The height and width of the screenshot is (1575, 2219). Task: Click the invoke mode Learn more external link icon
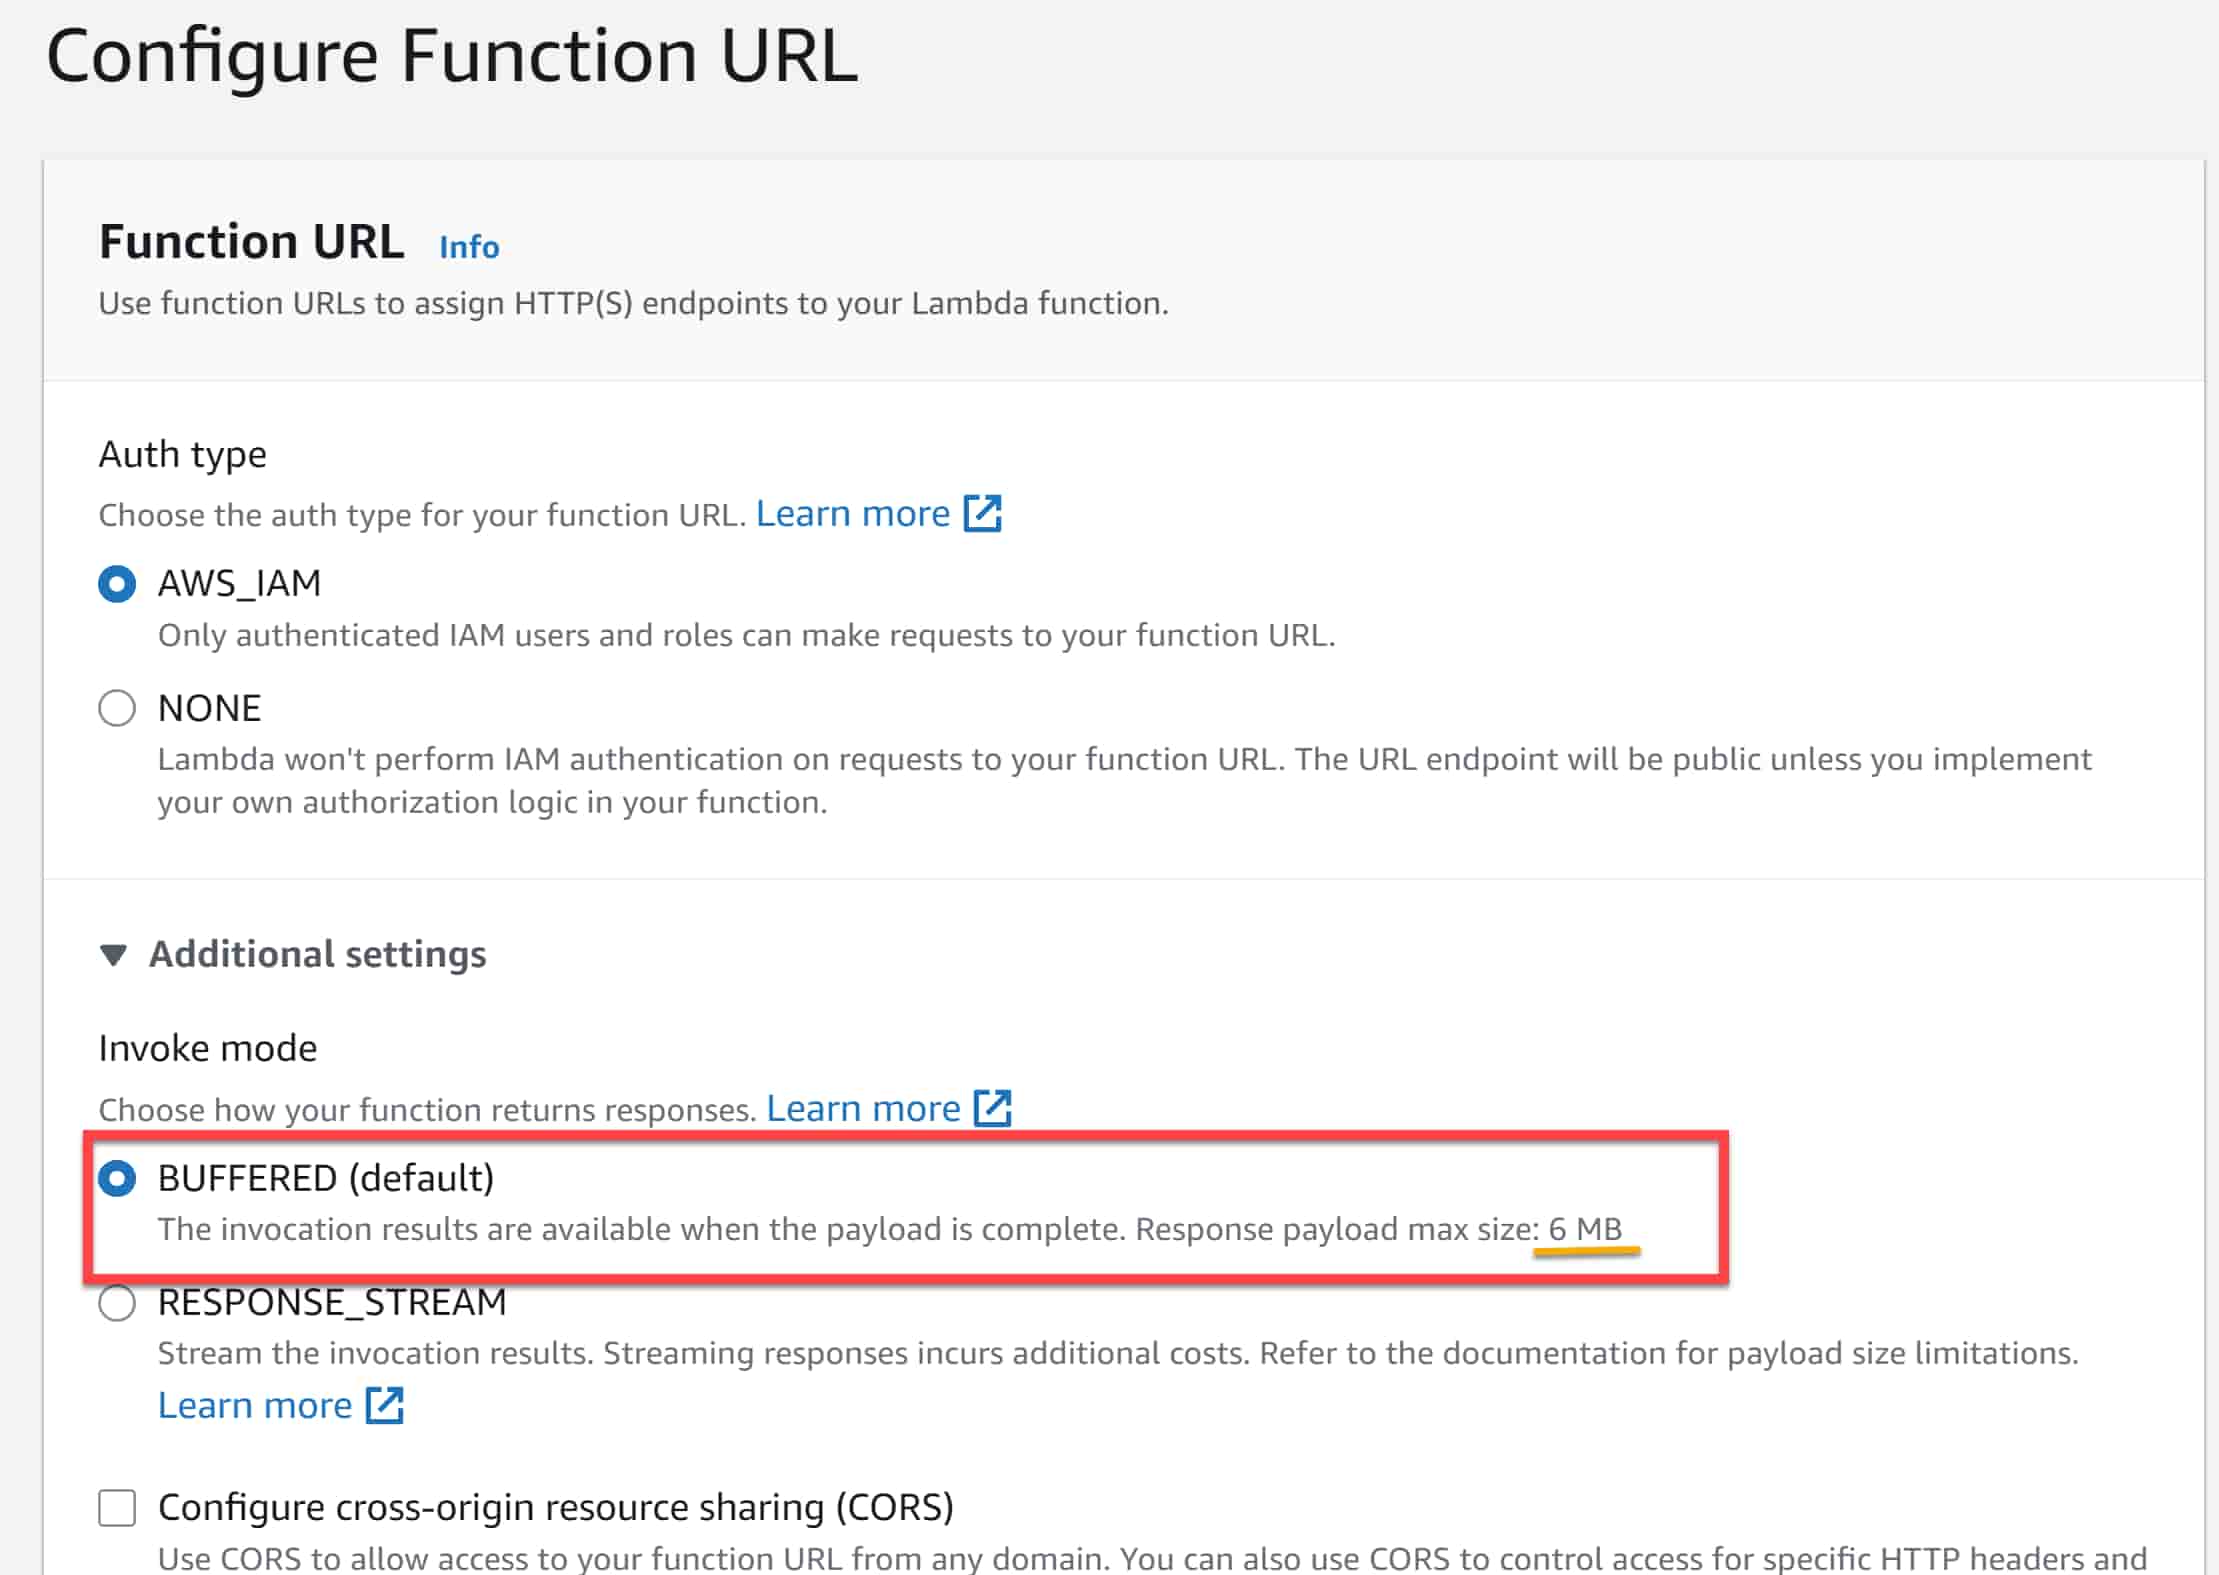pos(993,1108)
